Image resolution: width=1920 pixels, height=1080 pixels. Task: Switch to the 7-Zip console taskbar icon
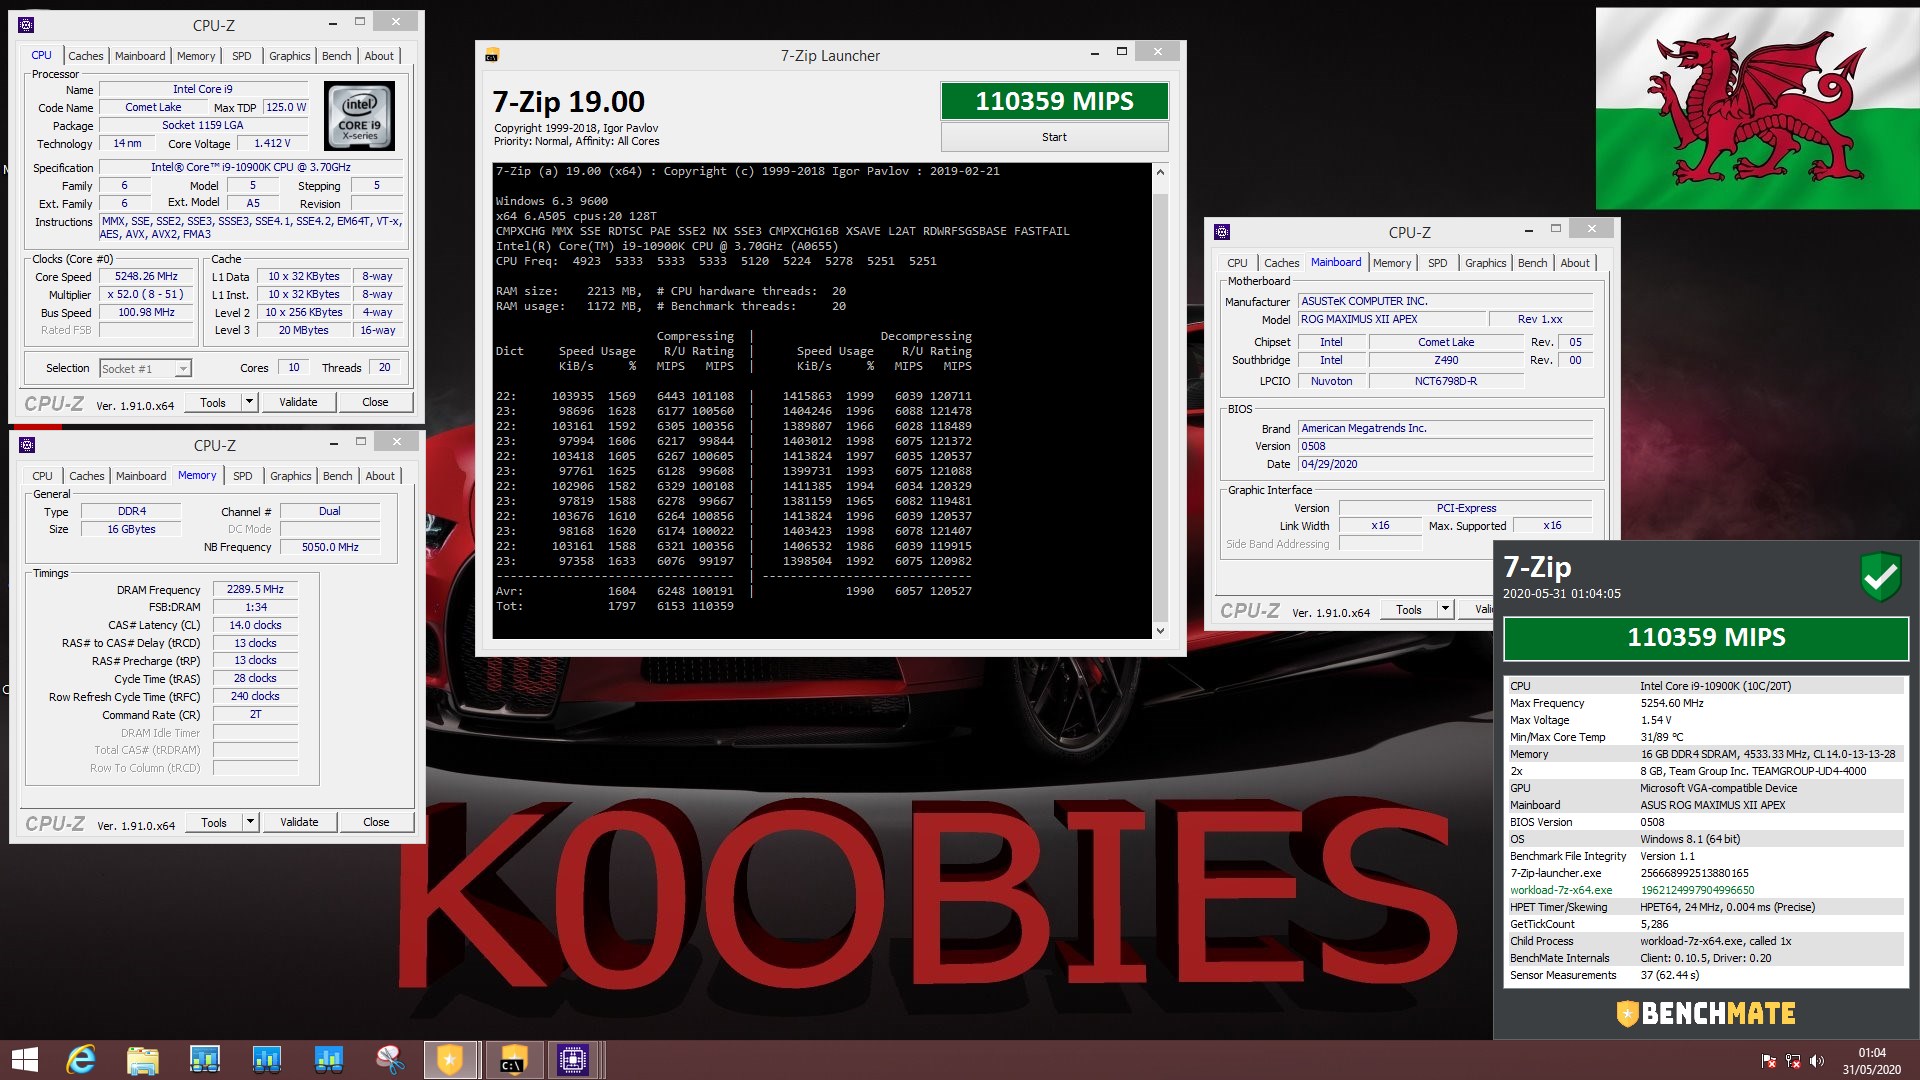(512, 1060)
